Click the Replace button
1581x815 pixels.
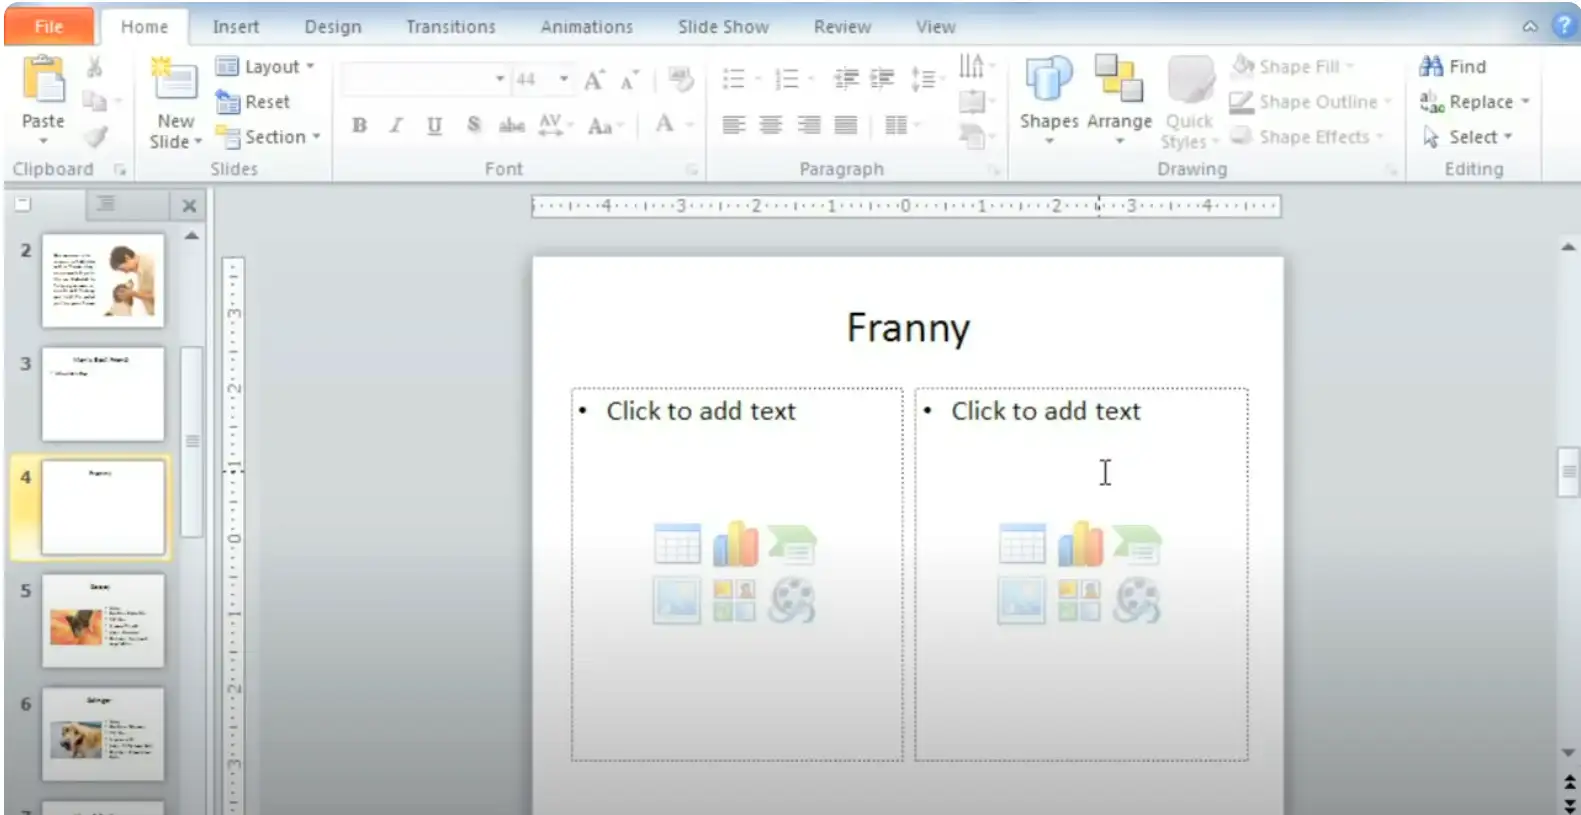(x=1475, y=102)
